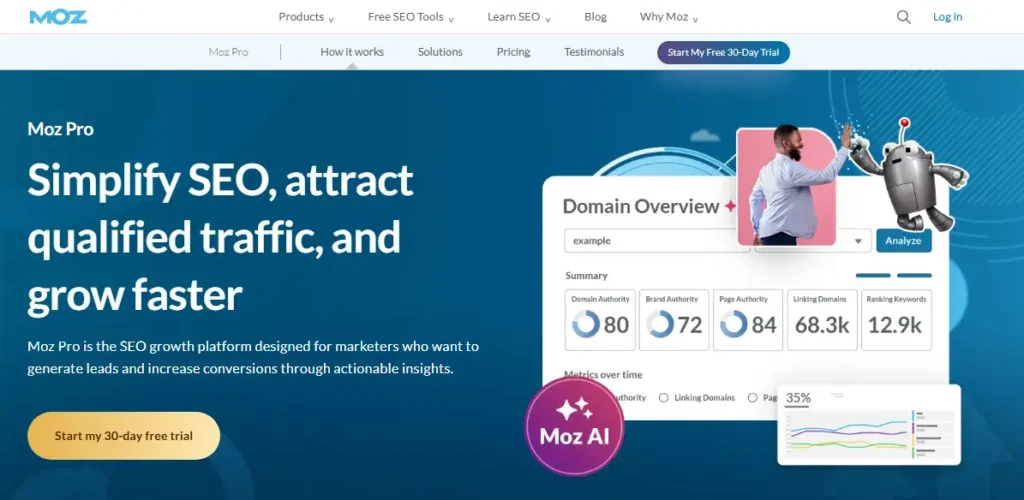Viewport: 1024px width, 500px height.
Task: Expand the Free SEO Tools menu
Action: pos(411,17)
